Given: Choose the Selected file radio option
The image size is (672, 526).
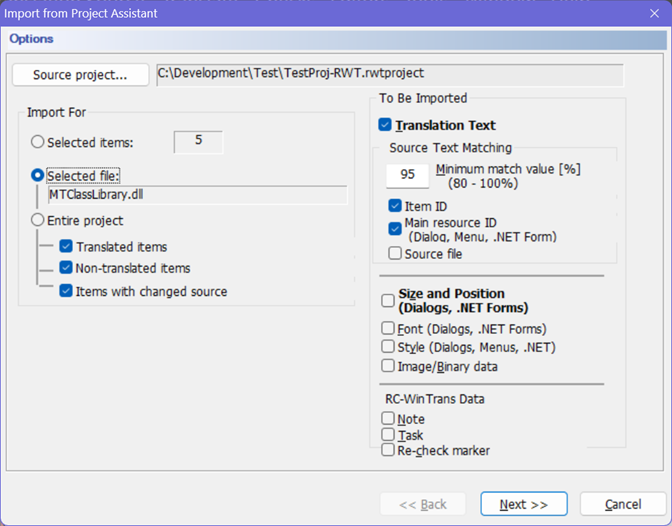Looking at the screenshot, I should 38,175.
